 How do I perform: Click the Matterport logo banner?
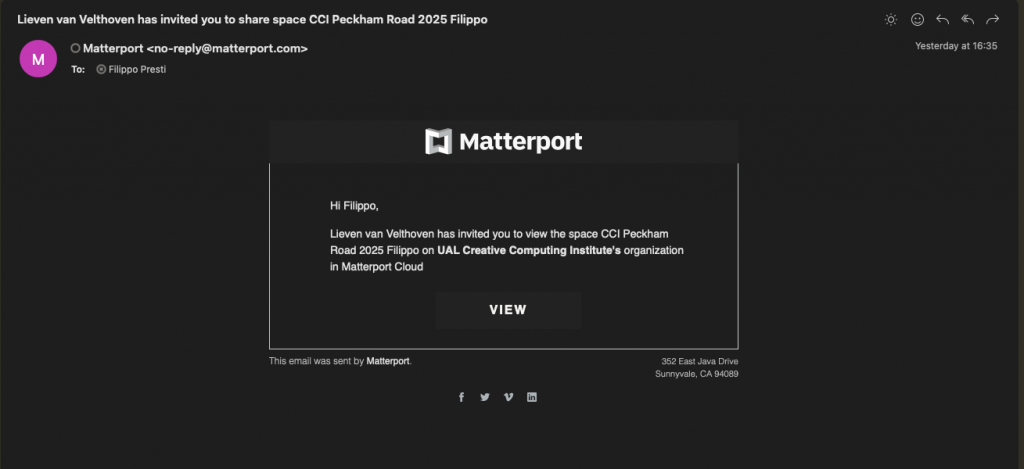point(504,142)
